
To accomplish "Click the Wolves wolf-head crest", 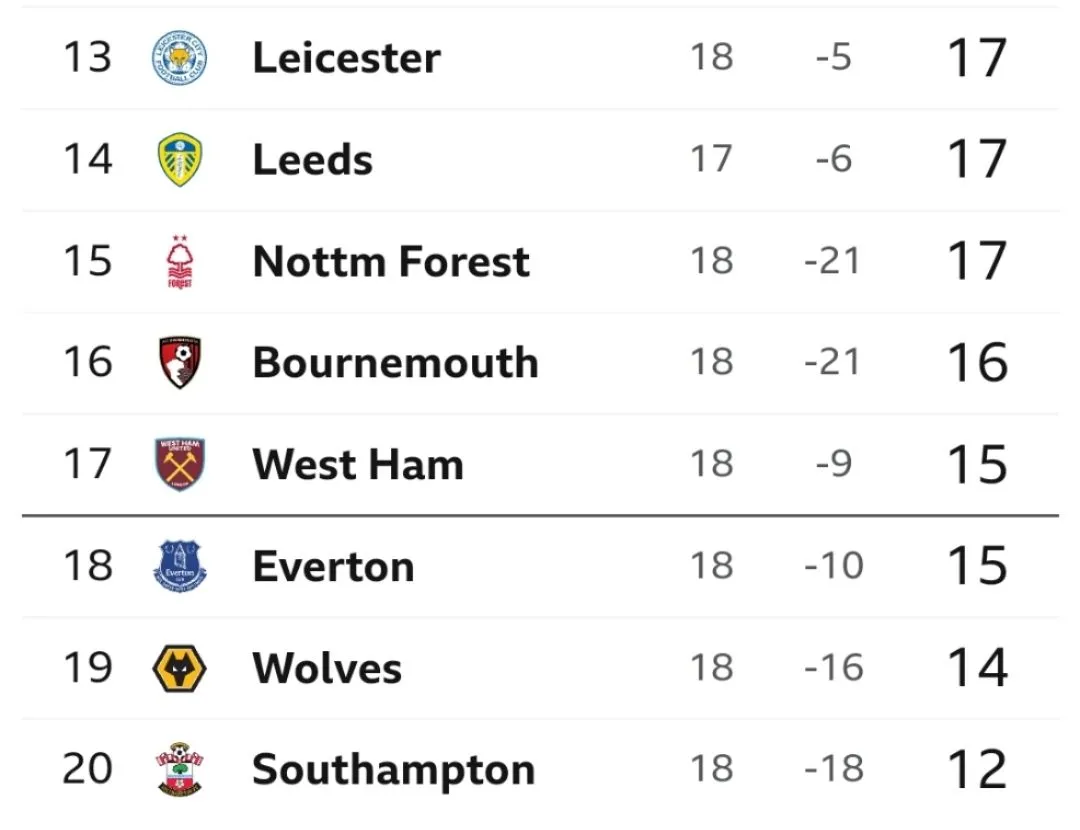I will (x=180, y=669).
